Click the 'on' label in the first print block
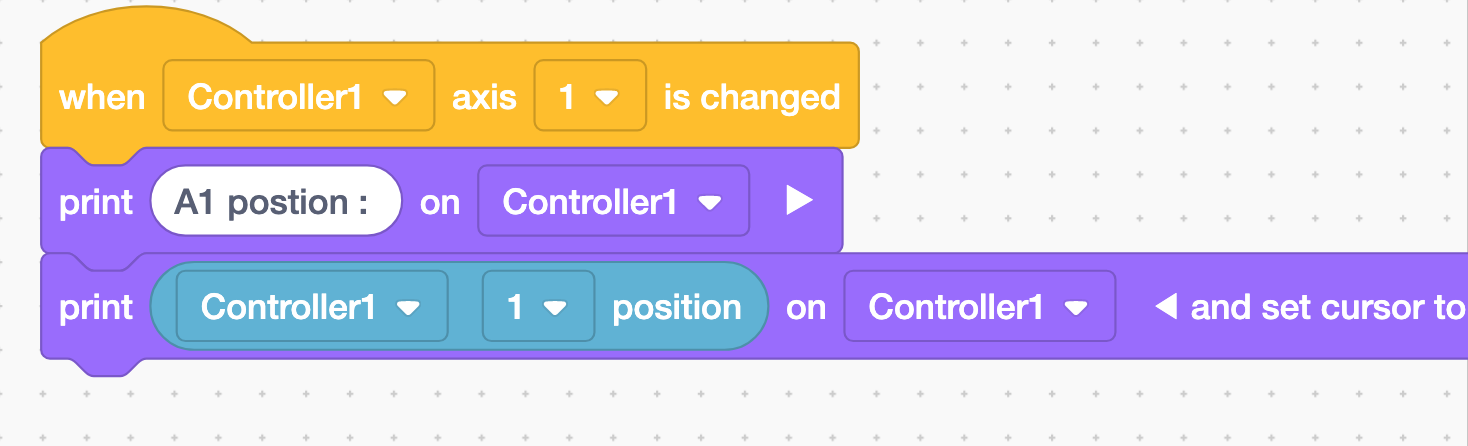 point(440,202)
